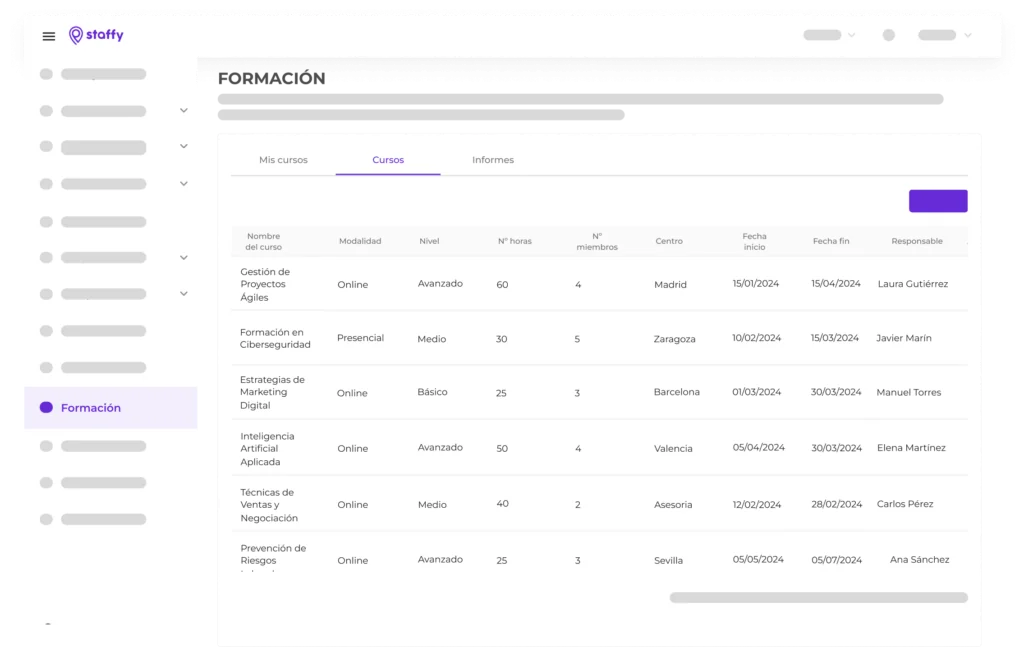Open the Informes tab
This screenshot has width=1024, height=647.
(x=493, y=160)
